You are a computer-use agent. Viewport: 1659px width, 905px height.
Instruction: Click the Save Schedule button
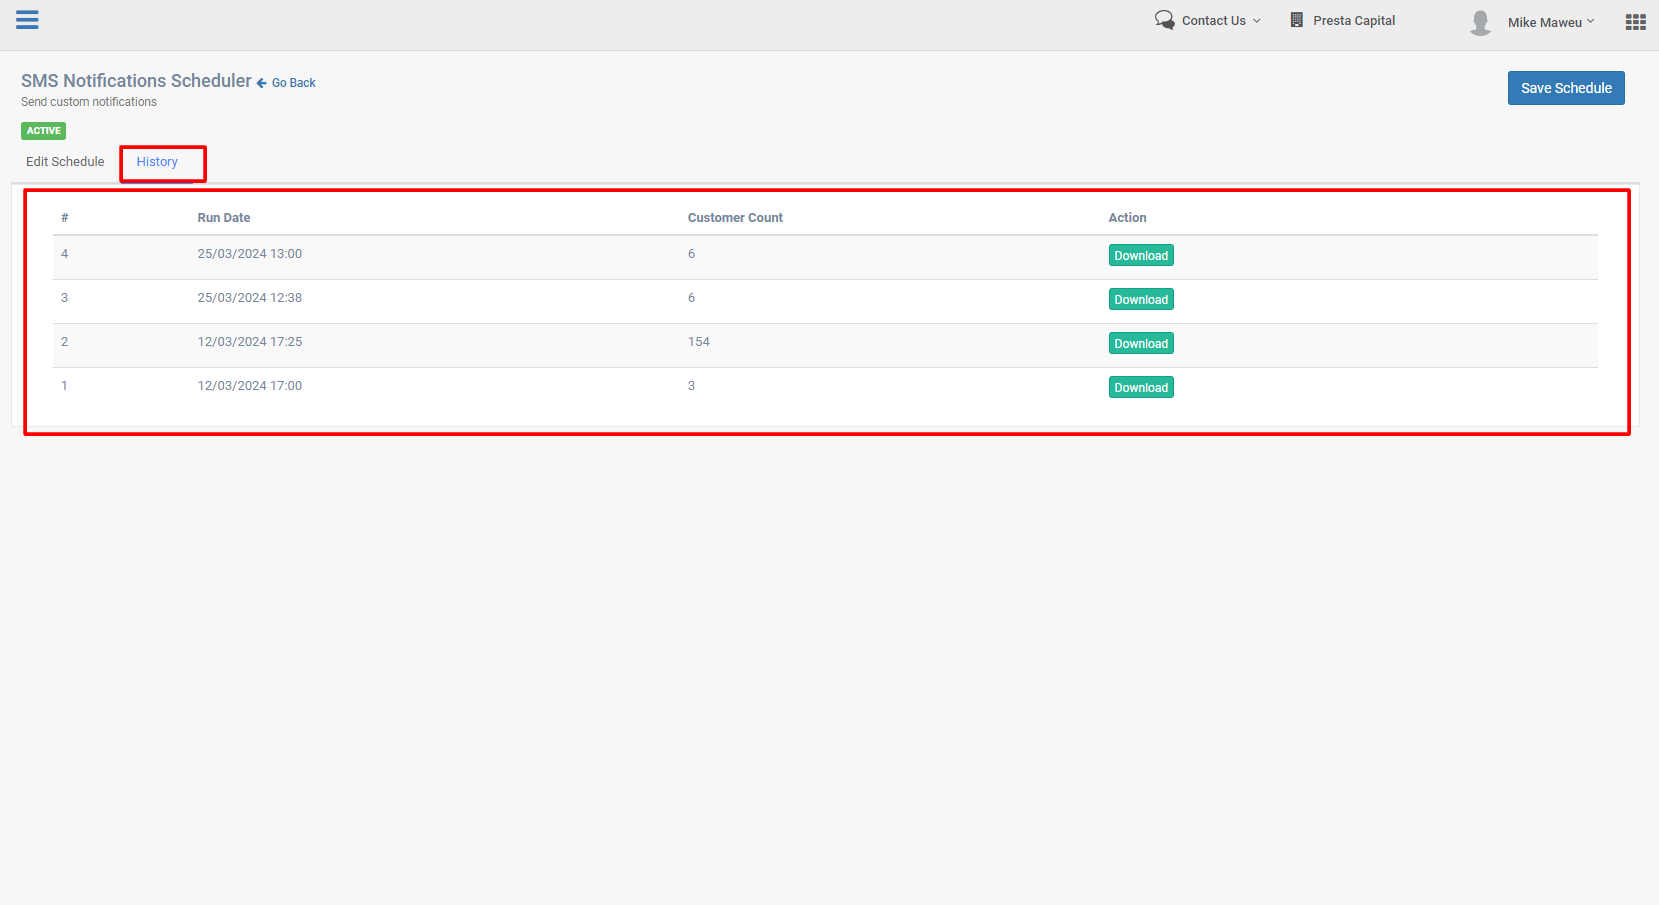[1565, 88]
